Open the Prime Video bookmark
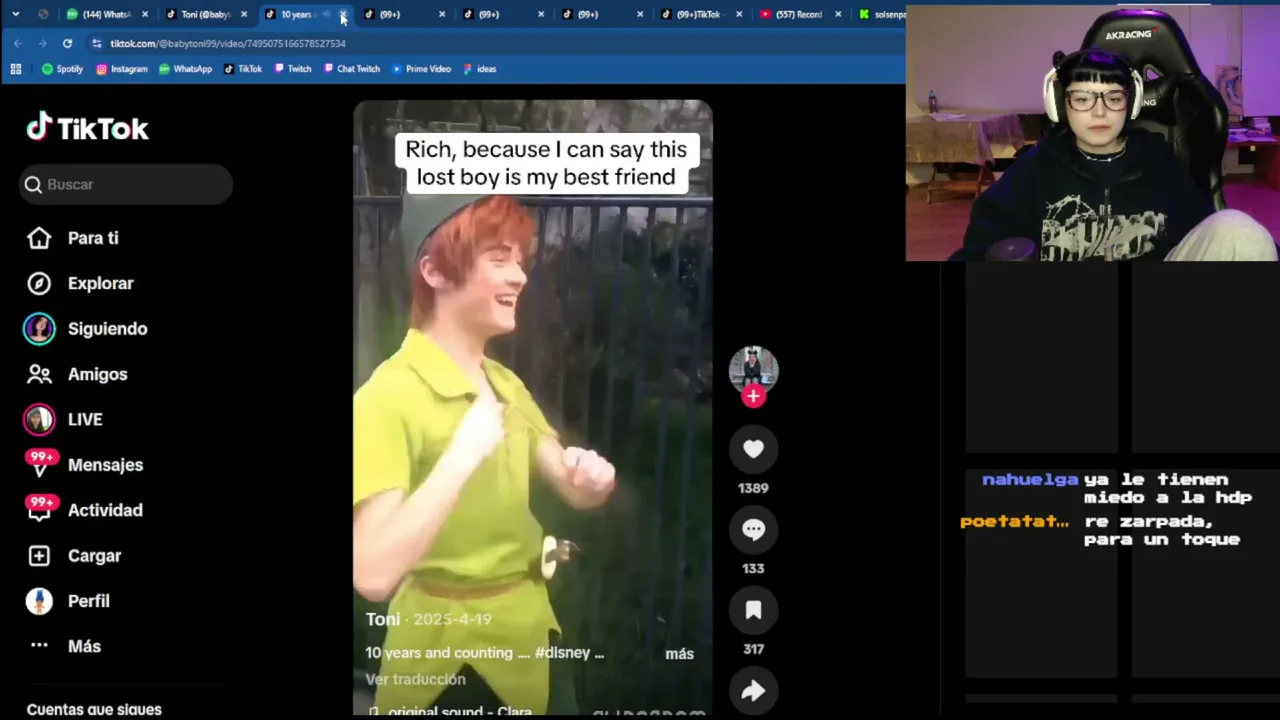The width and height of the screenshot is (1280, 720). (x=422, y=69)
